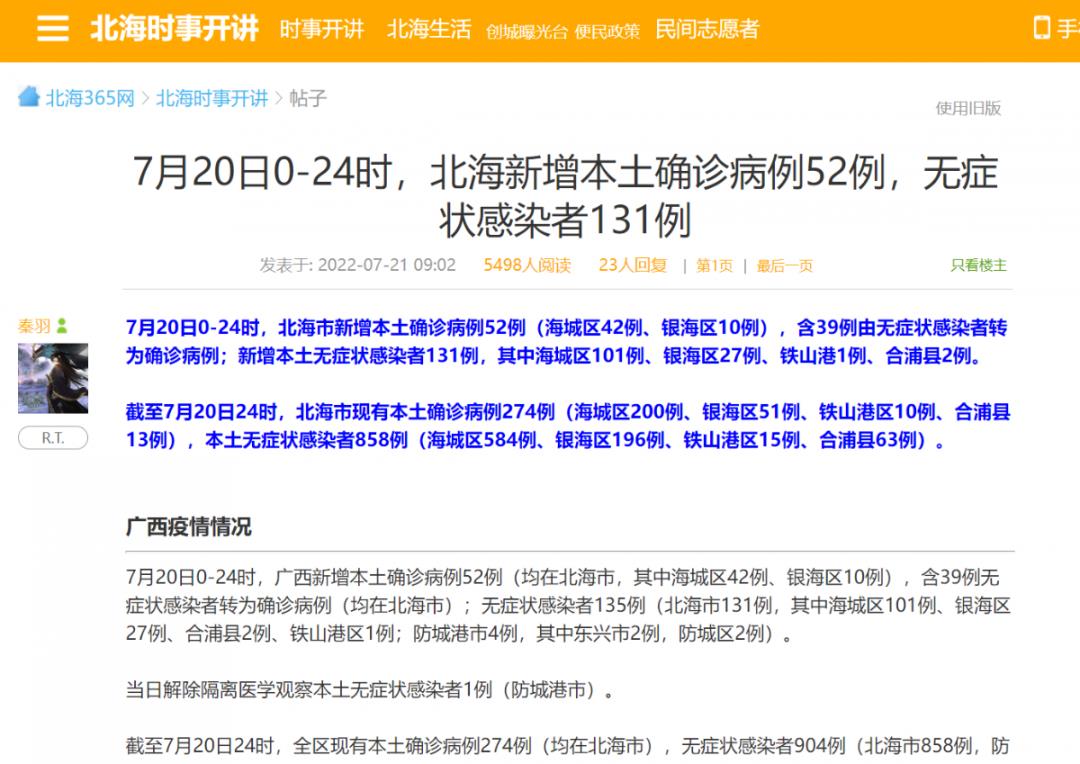The height and width of the screenshot is (764, 1080).
Task: Open the poster's avatar image
Action: tap(53, 378)
